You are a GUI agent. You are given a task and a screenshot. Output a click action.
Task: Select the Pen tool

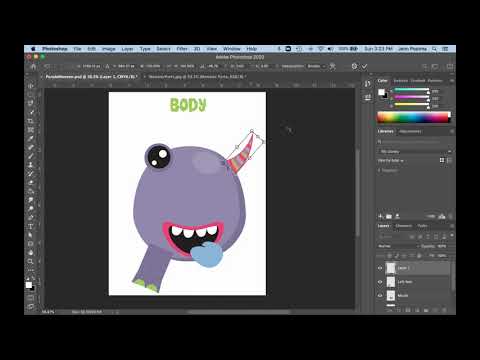coord(31,217)
